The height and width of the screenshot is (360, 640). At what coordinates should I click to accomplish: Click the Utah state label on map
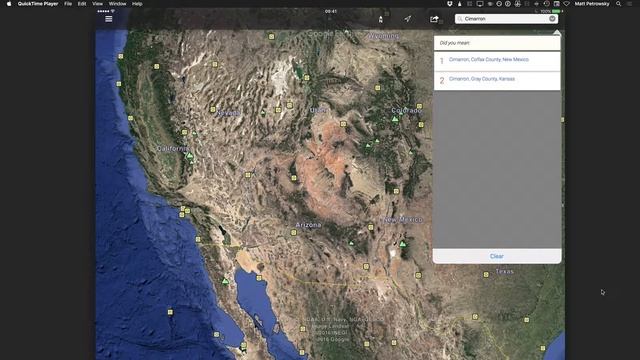pyautogui.click(x=318, y=110)
